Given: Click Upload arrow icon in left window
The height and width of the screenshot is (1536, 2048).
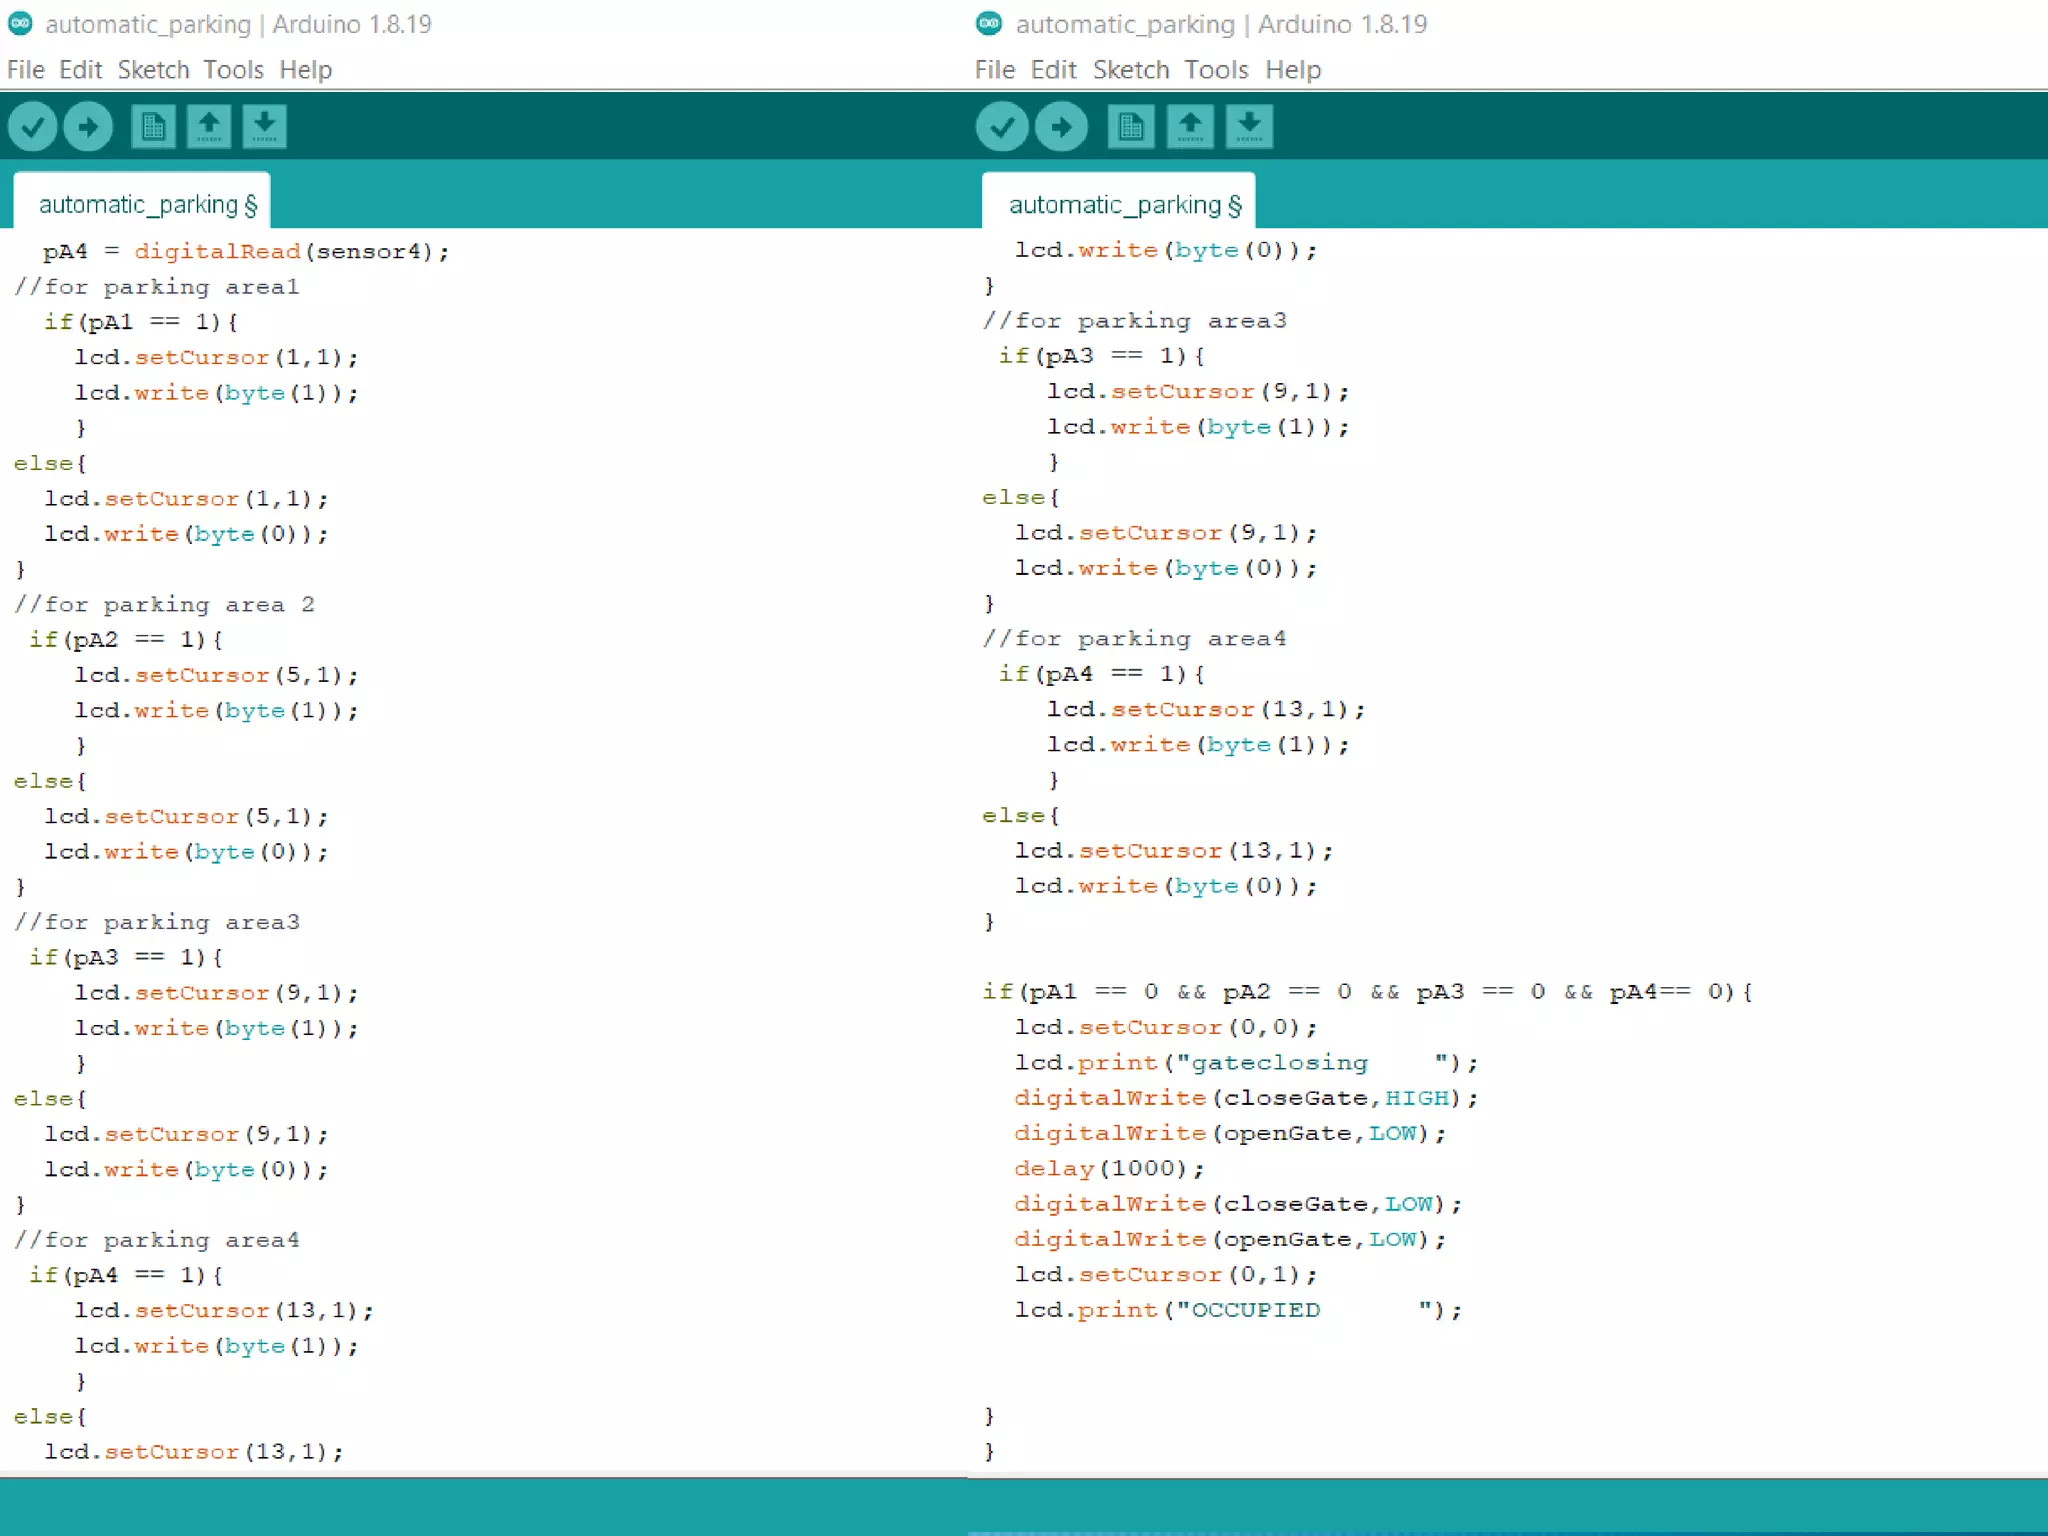Looking at the screenshot, I should pyautogui.click(x=88, y=127).
